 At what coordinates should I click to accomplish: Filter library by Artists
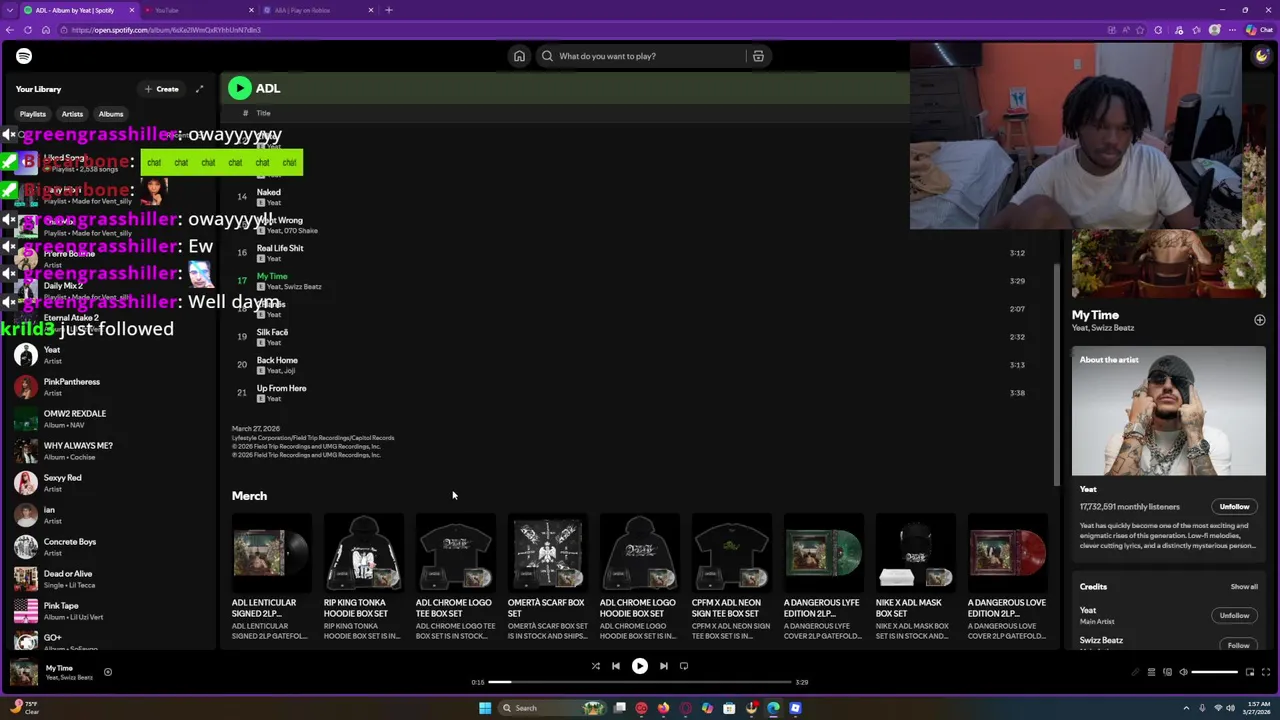click(72, 114)
